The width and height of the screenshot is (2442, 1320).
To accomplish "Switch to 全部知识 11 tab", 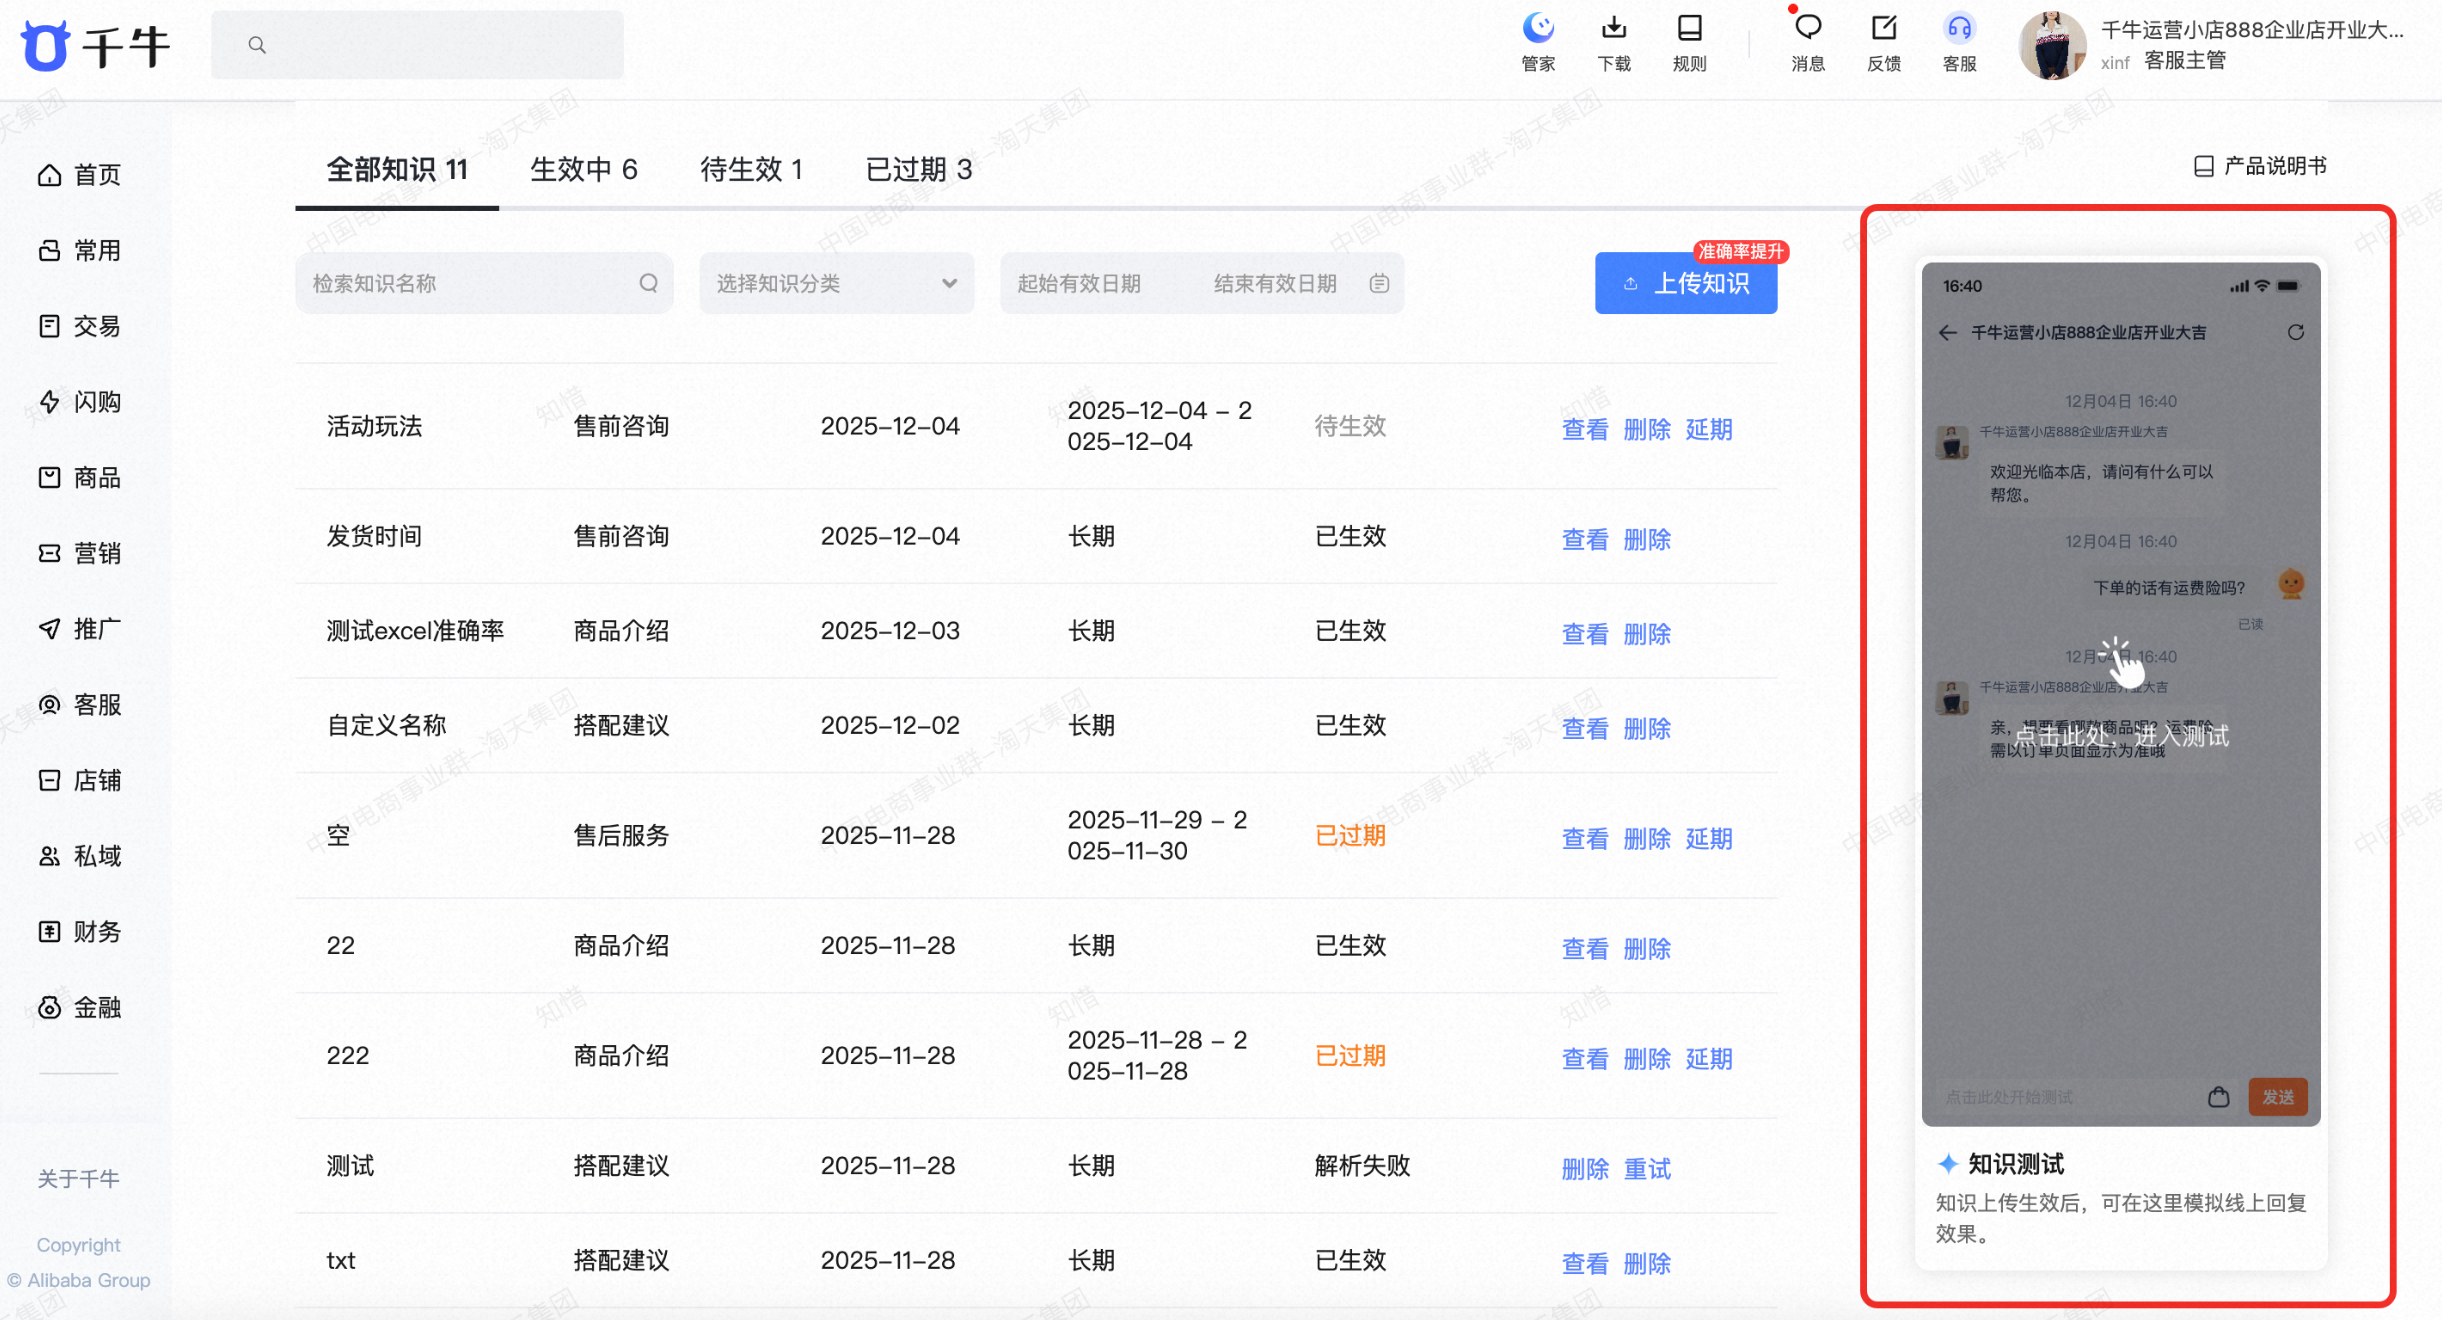I will tap(397, 170).
